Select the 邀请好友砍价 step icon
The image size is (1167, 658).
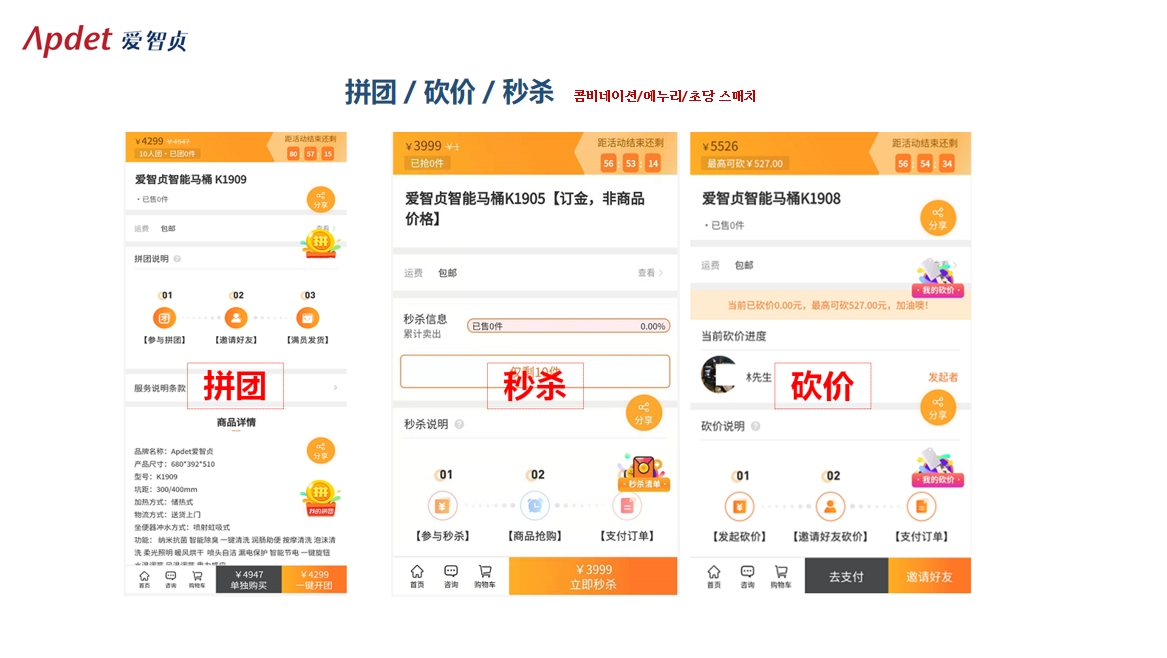tap(830, 507)
